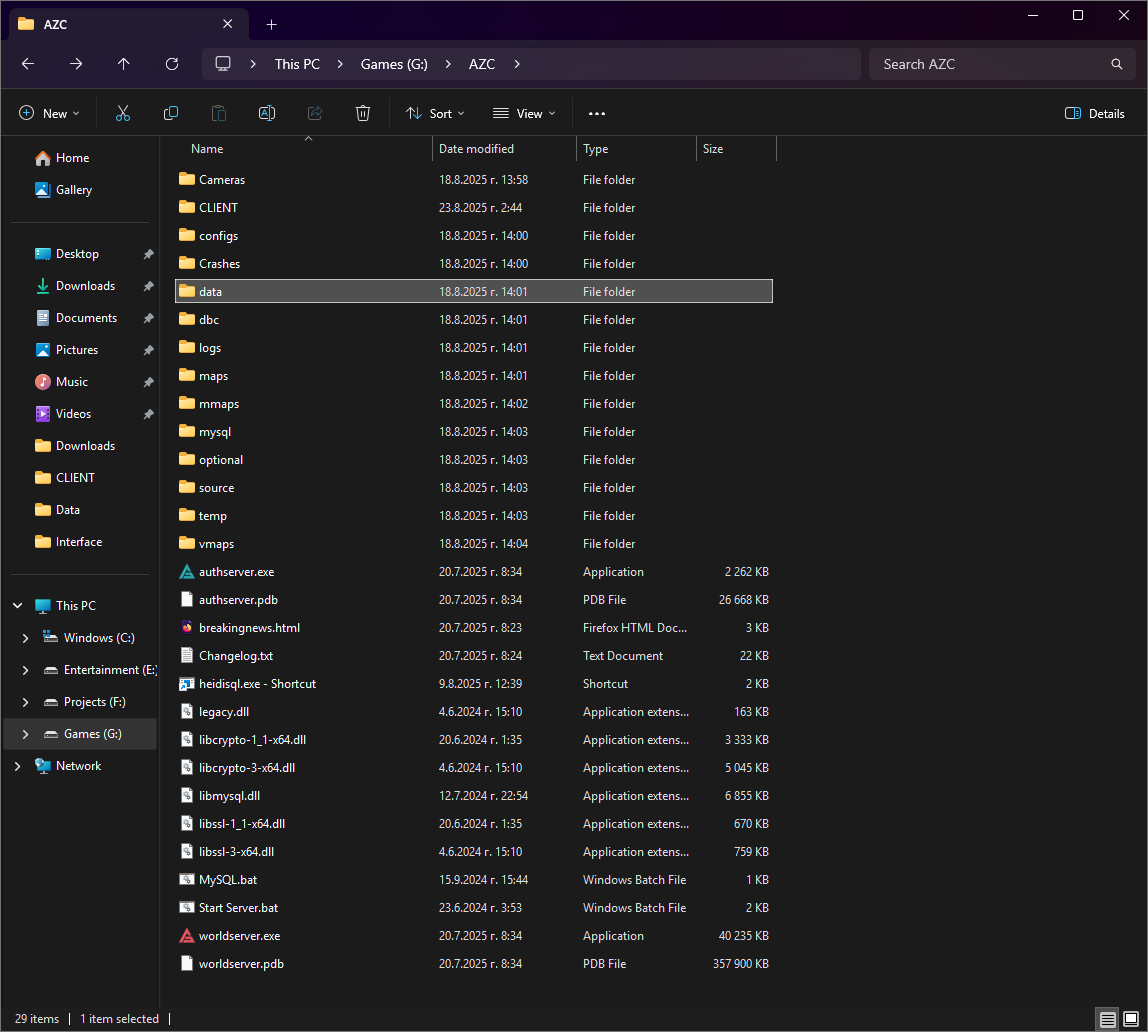
Task: Select the Start Server.bat file icon
Action: coord(187,908)
